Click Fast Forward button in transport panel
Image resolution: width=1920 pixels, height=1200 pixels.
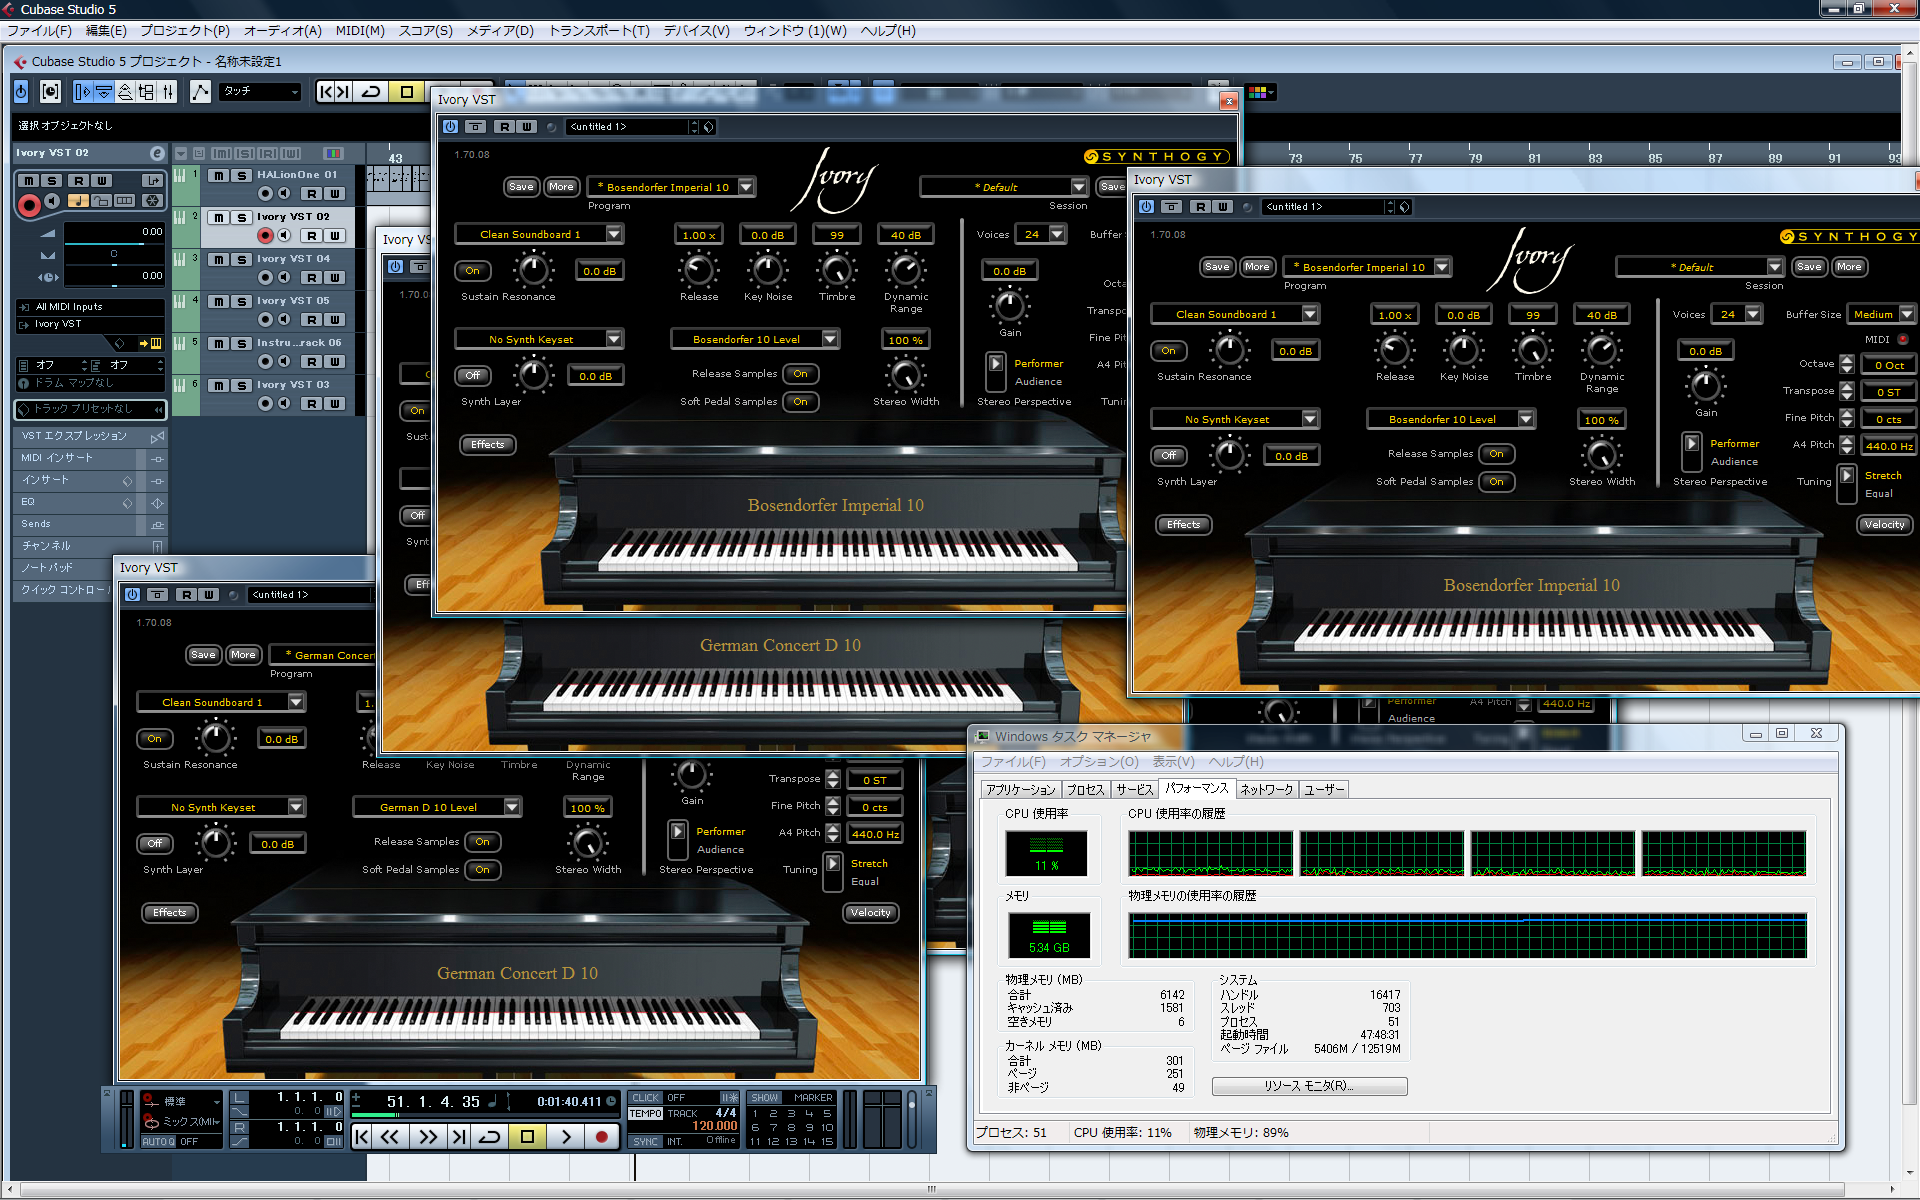(x=428, y=1137)
